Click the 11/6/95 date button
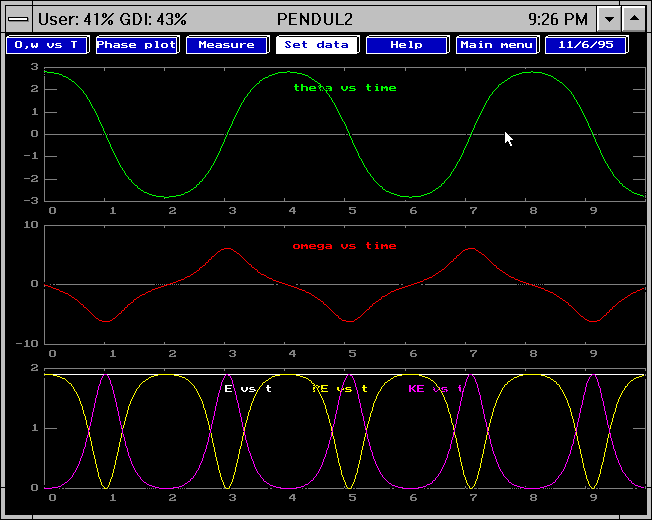 coord(586,45)
